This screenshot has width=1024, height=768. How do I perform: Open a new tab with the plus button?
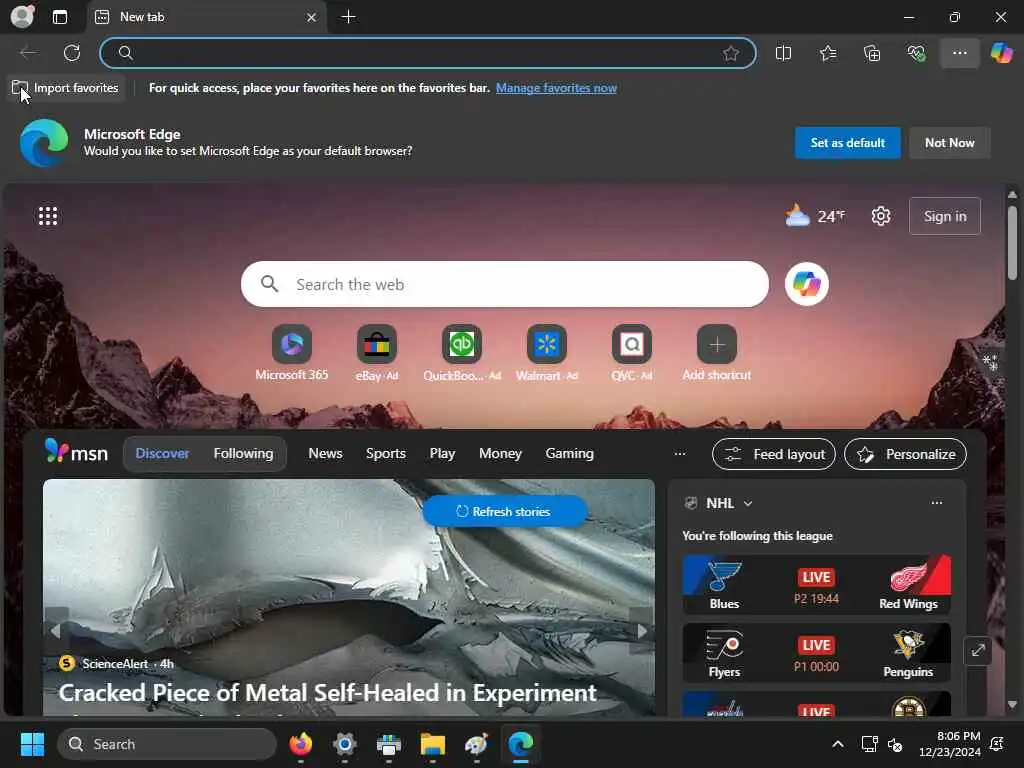(x=349, y=17)
